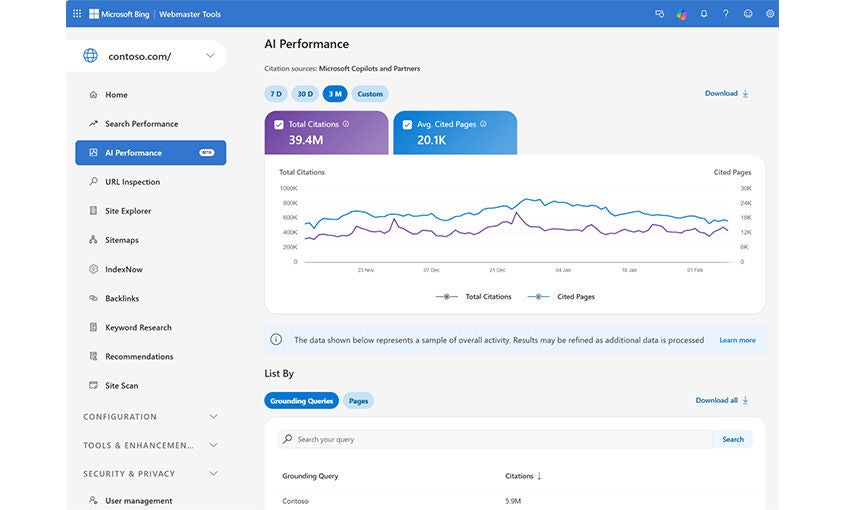Click the URL Inspection sidebar icon
Screen dimensions: 844x510
coord(93,182)
